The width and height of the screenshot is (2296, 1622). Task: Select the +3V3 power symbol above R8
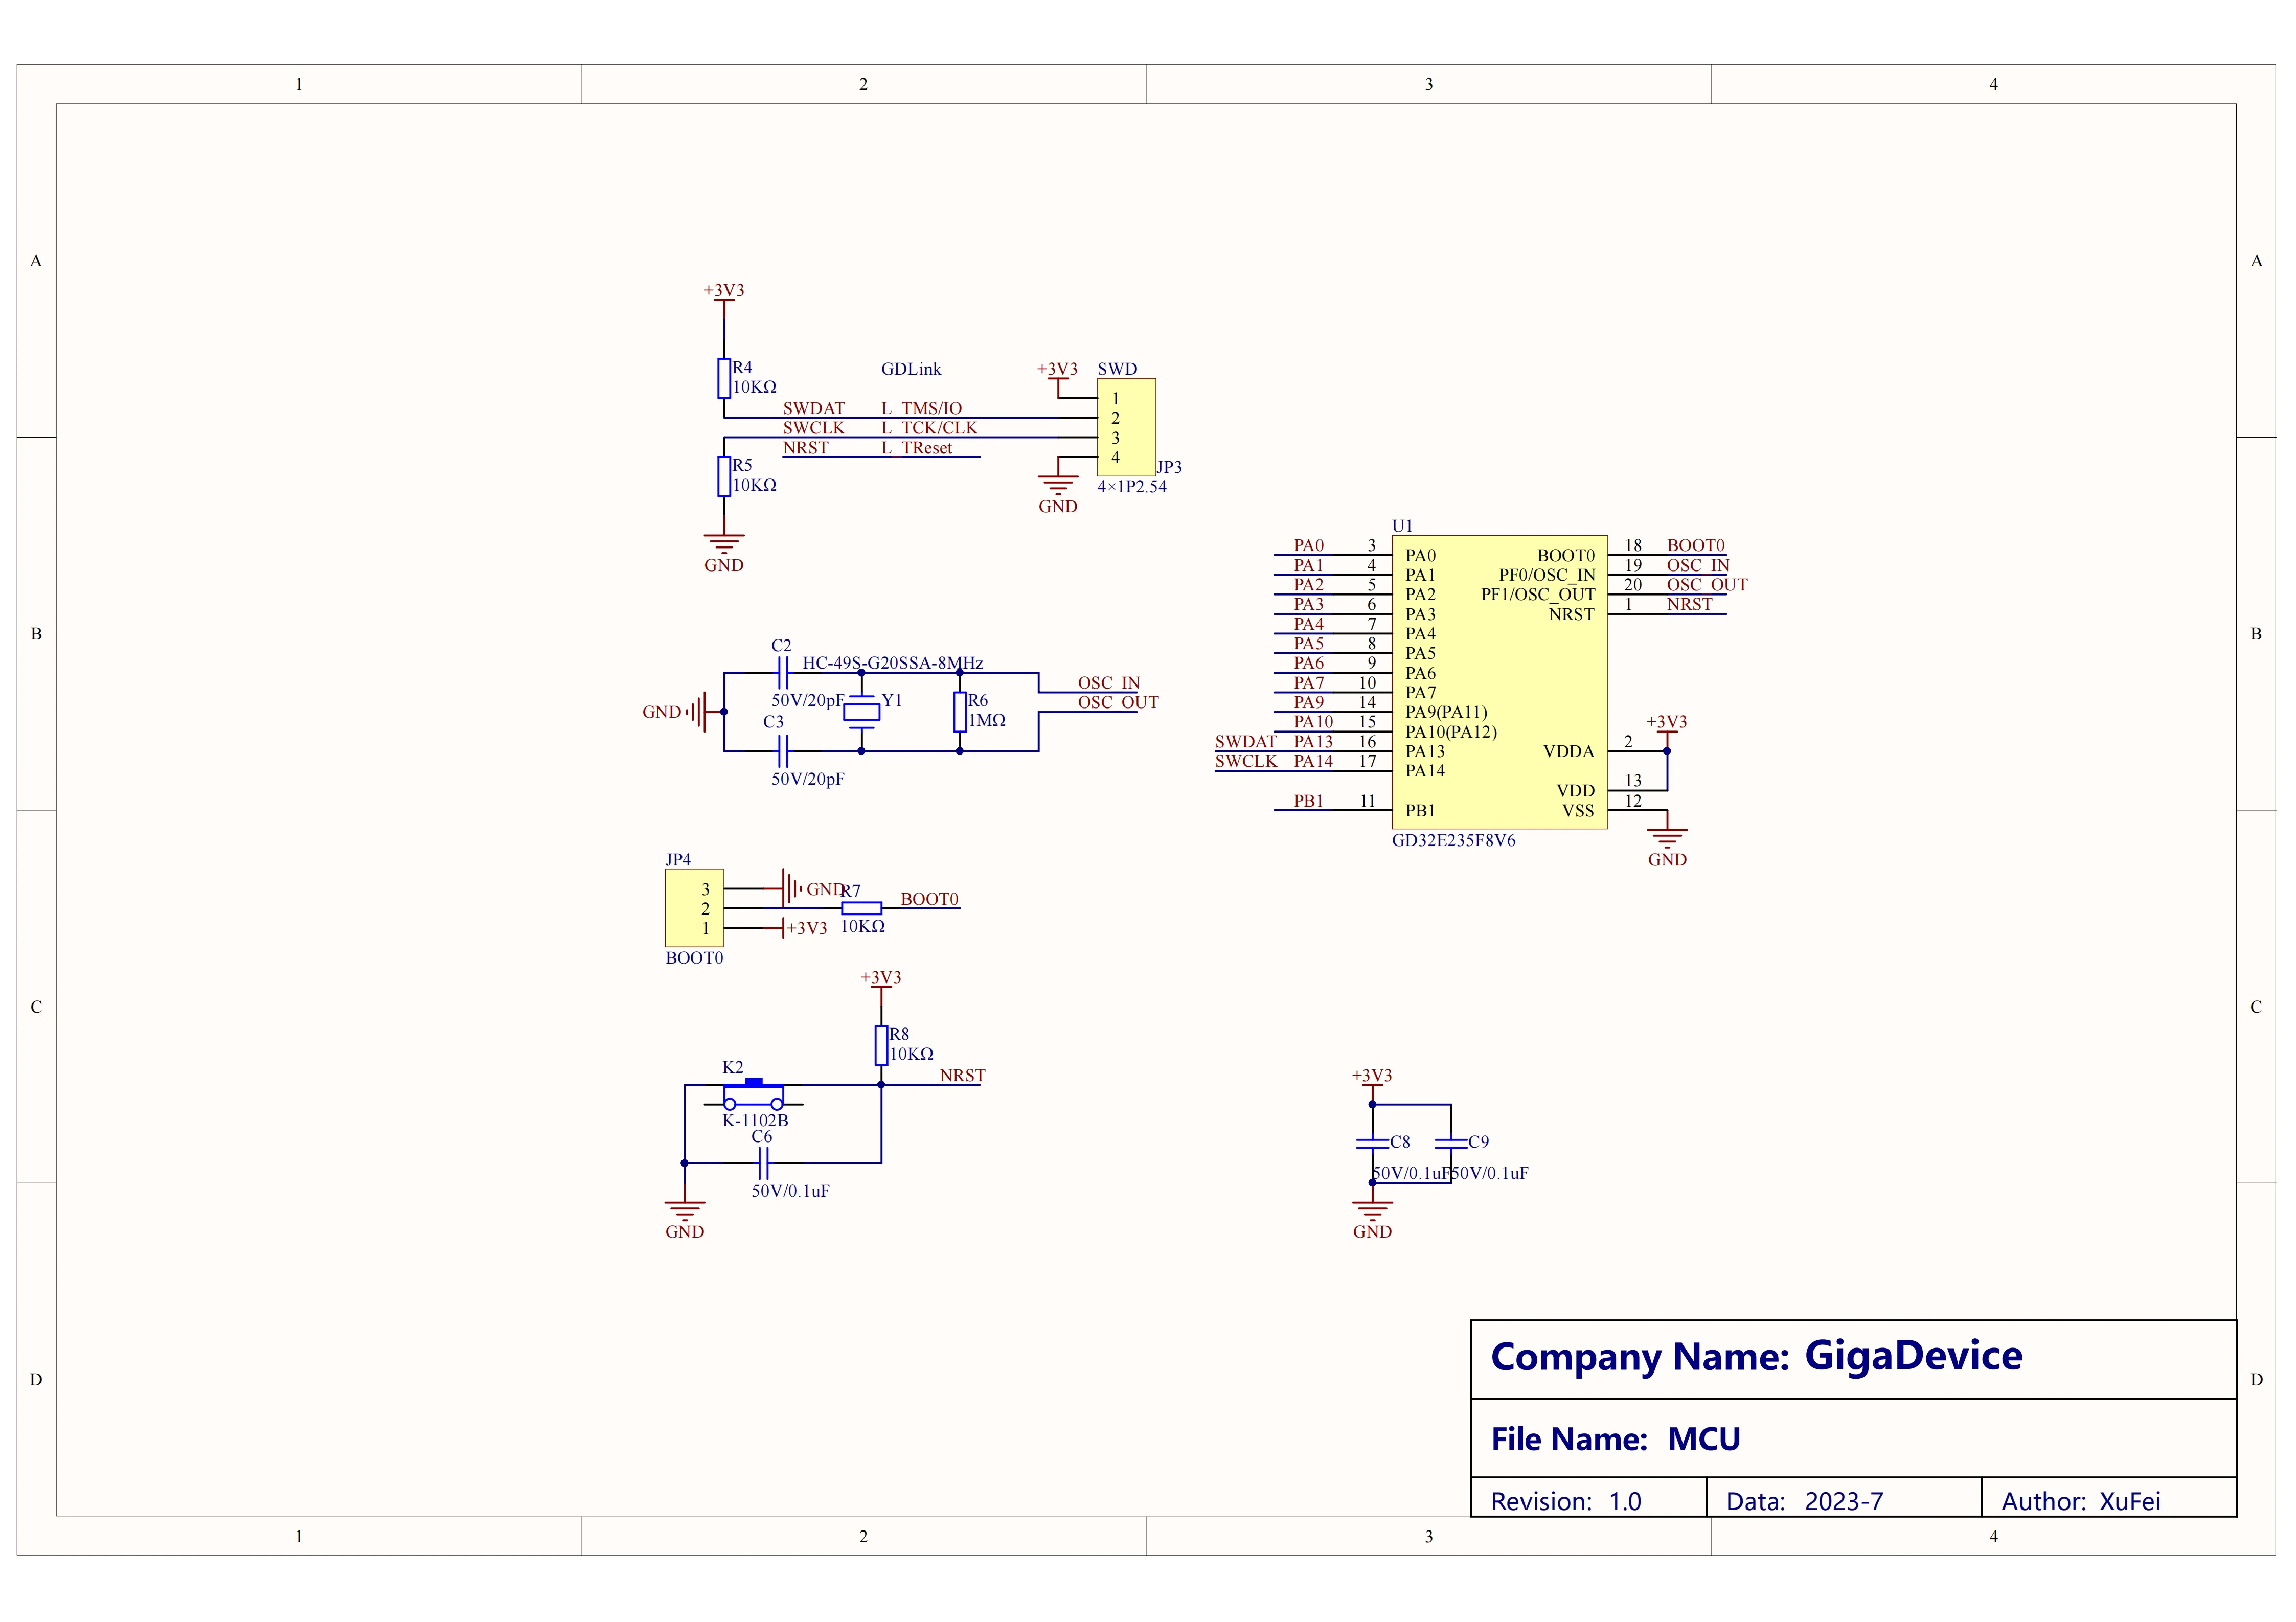point(880,983)
